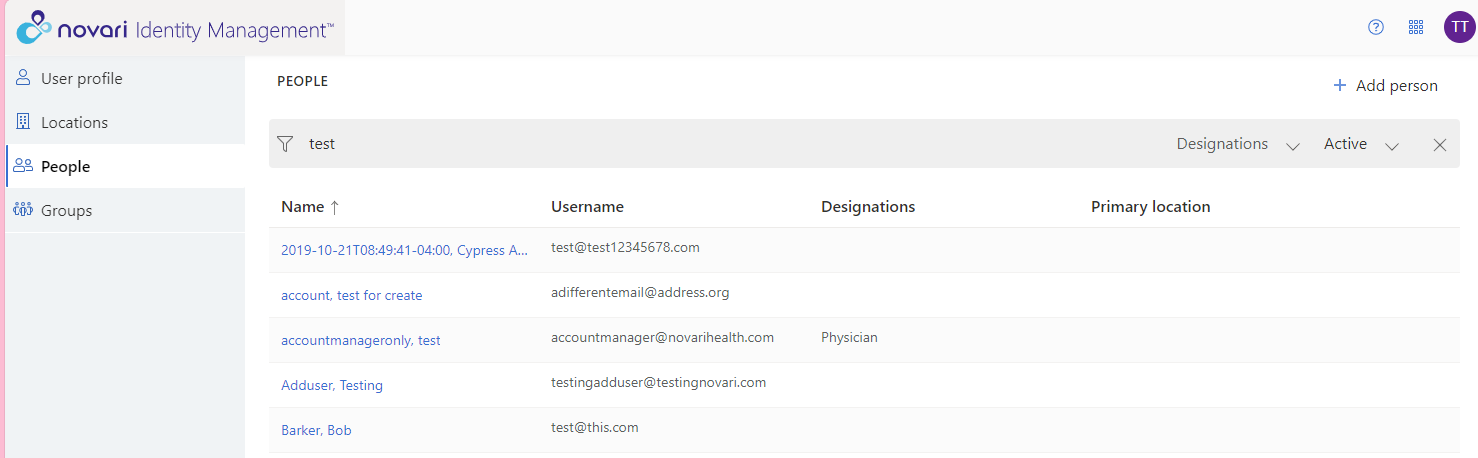Image resolution: width=1478 pixels, height=458 pixels.
Task: Click the Novari logo icon
Action: point(33,28)
